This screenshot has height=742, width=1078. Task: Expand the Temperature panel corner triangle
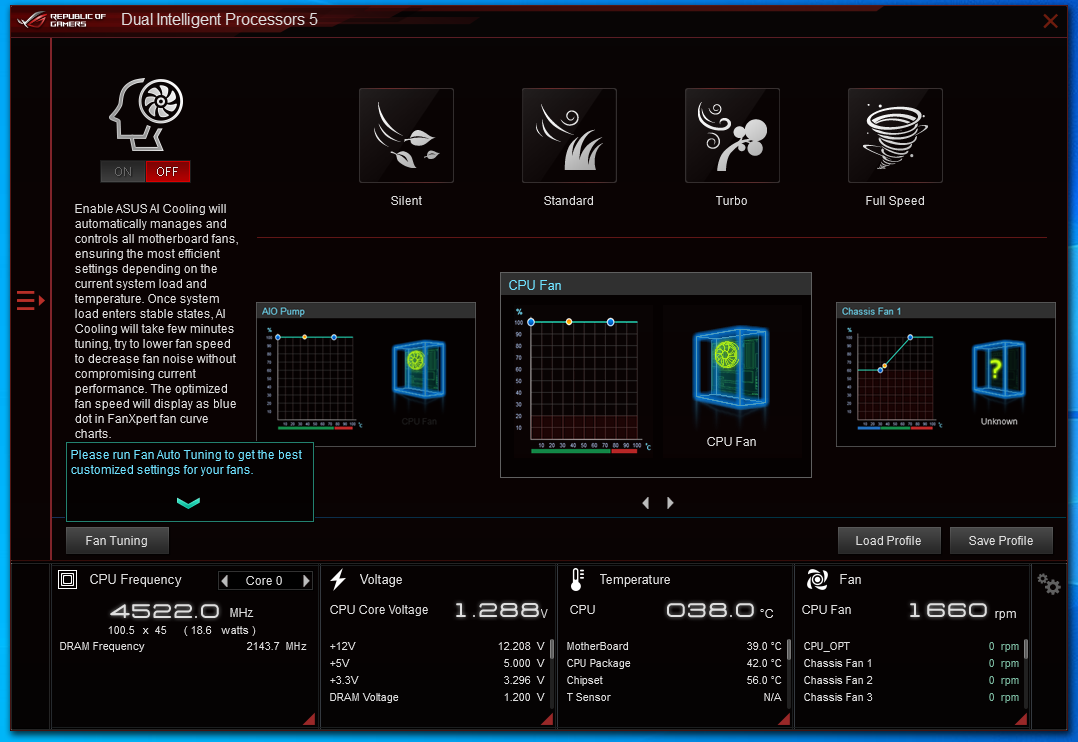tap(785, 719)
